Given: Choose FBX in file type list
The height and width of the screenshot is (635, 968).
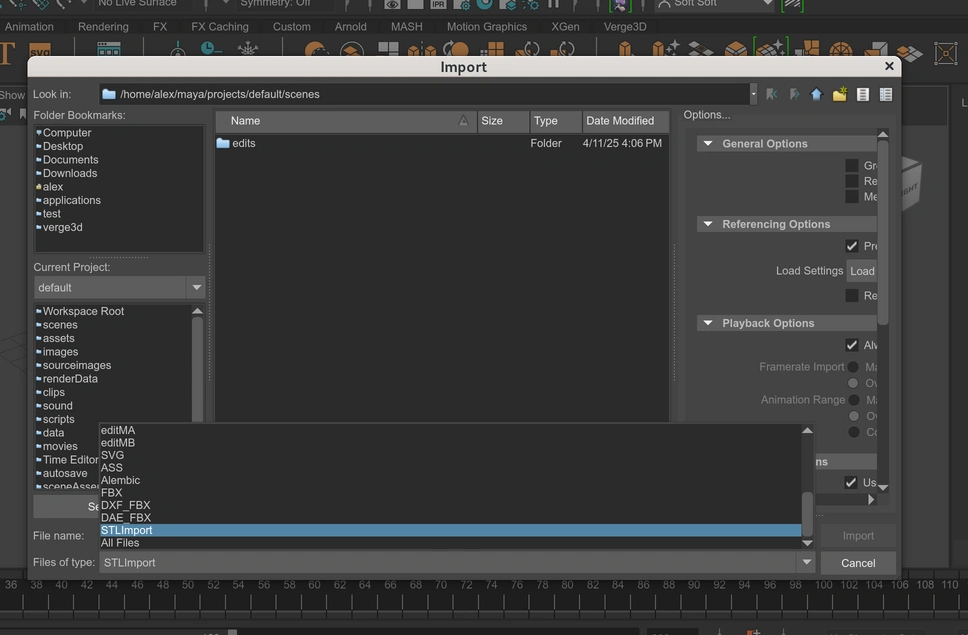Looking at the screenshot, I should point(450,492).
